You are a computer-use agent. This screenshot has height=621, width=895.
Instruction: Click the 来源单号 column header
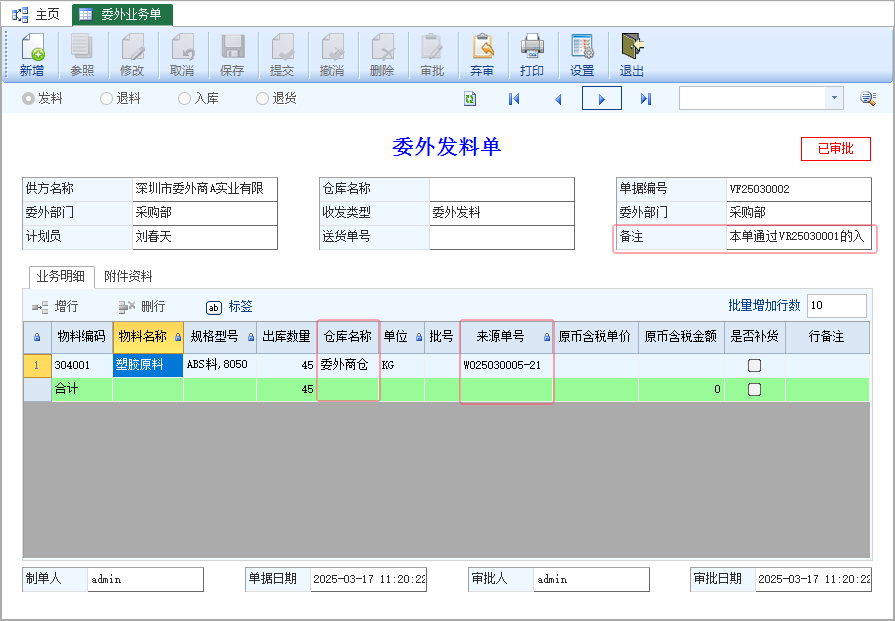pos(506,337)
